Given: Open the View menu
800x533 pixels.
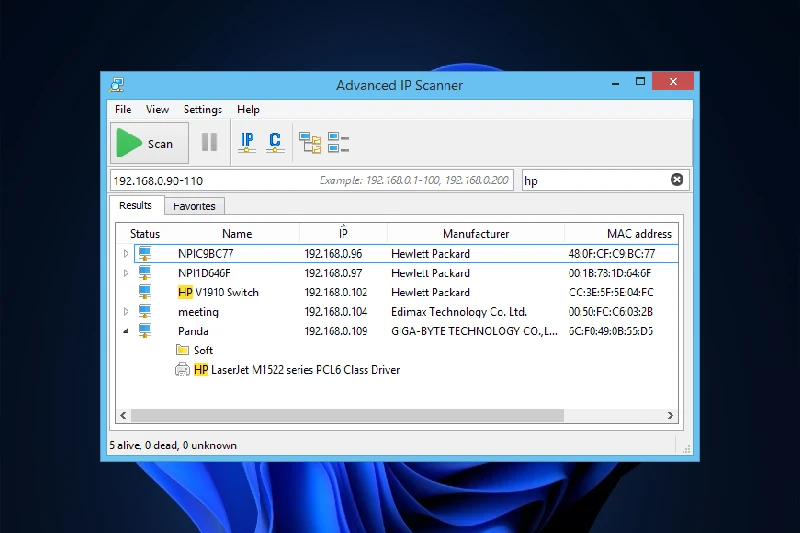Looking at the screenshot, I should (x=157, y=109).
